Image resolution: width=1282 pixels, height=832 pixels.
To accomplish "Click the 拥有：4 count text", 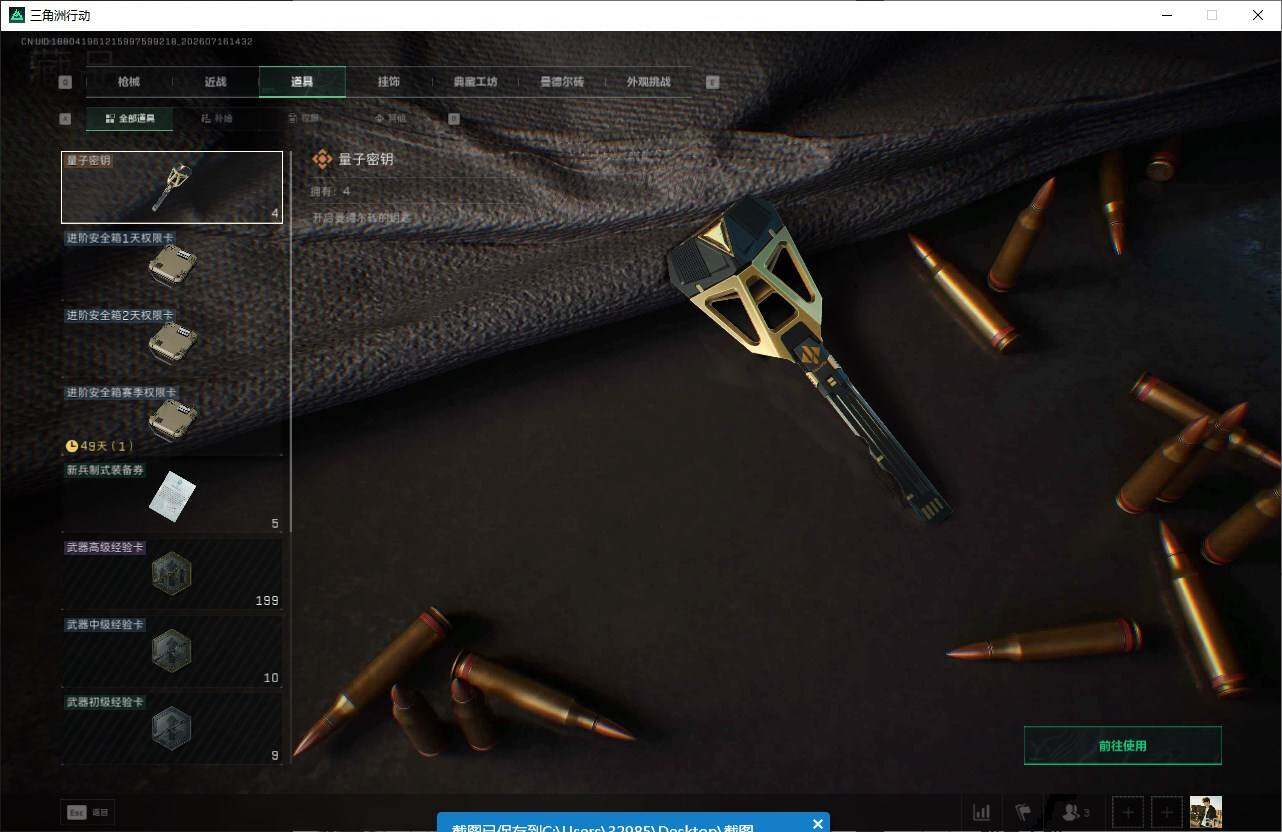I will (x=331, y=191).
